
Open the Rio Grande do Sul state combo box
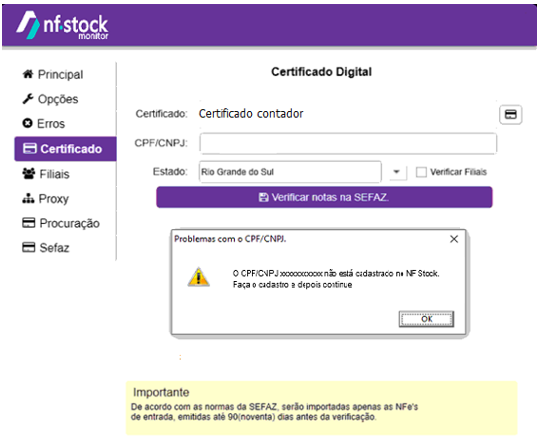(x=290, y=171)
